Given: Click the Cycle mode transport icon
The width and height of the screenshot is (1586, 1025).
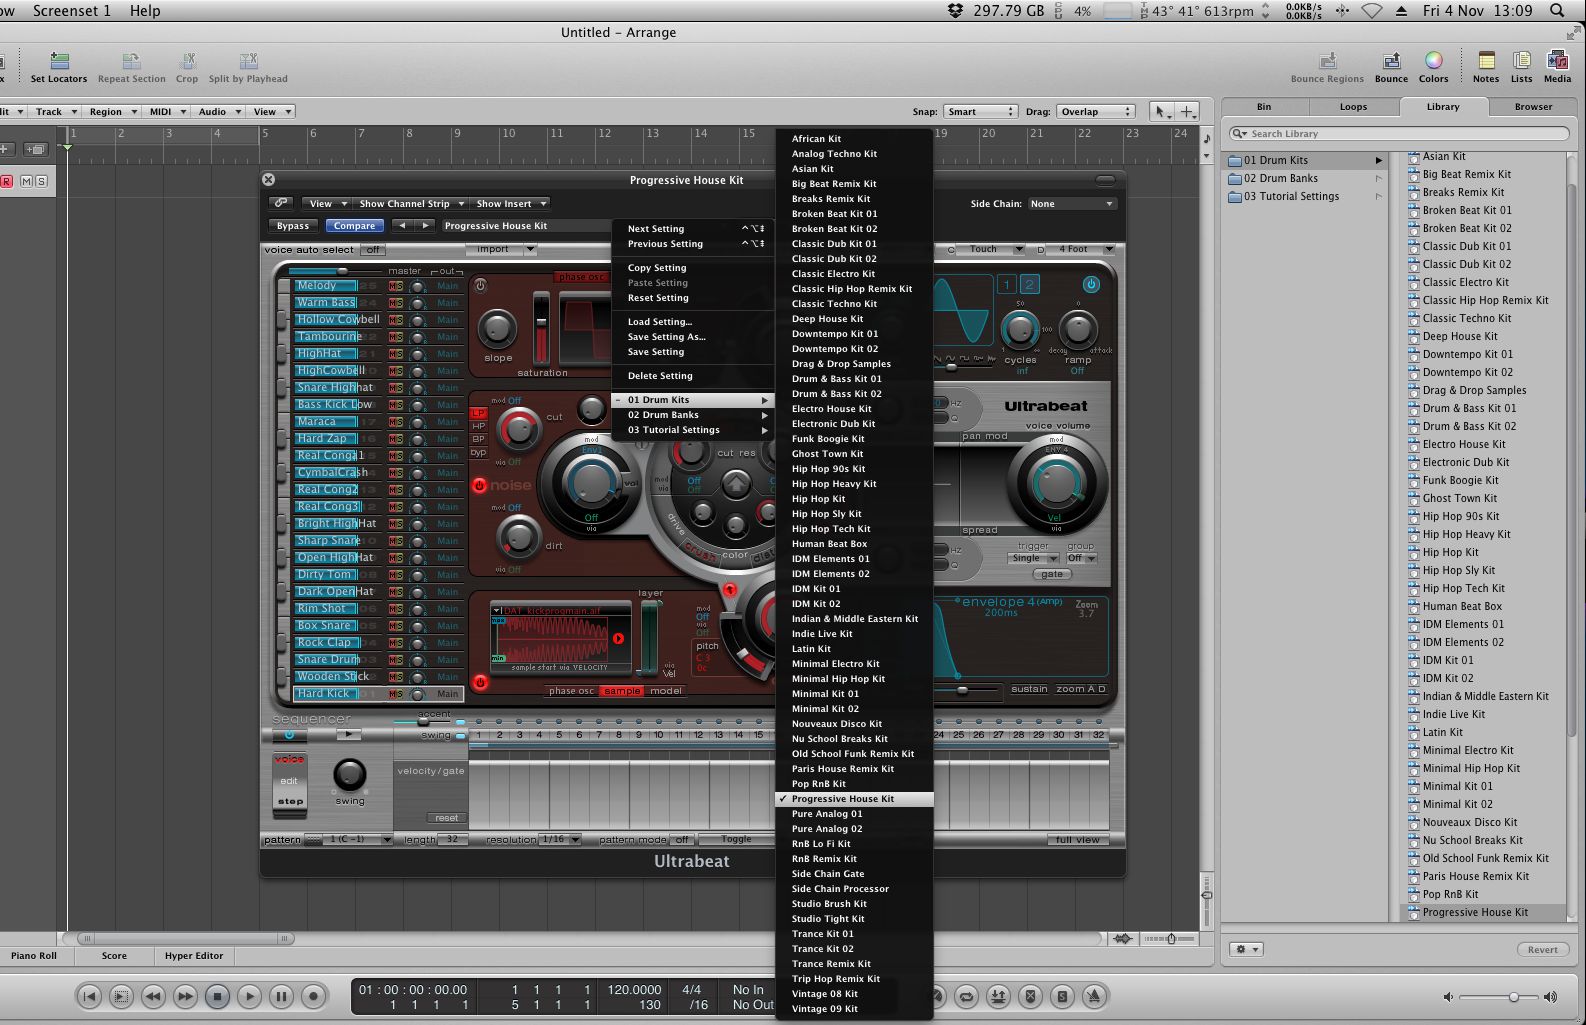Looking at the screenshot, I should coord(966,996).
